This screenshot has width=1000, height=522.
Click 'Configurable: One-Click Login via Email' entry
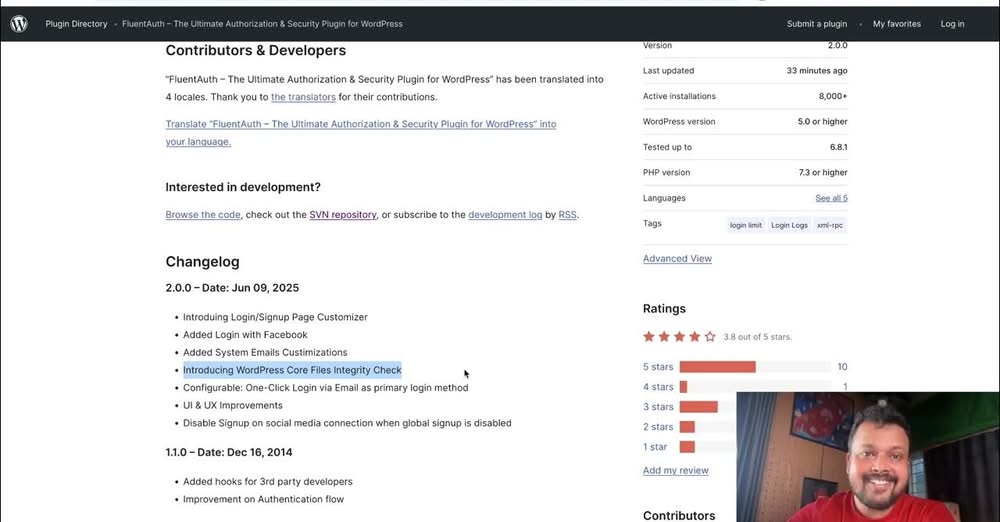point(325,387)
